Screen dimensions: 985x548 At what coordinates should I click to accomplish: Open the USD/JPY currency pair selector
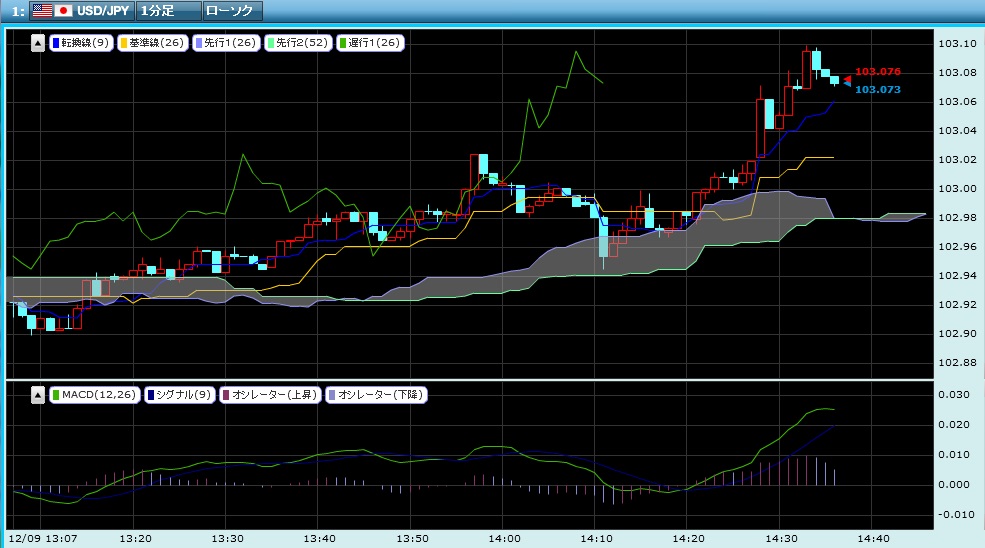[x=82, y=11]
